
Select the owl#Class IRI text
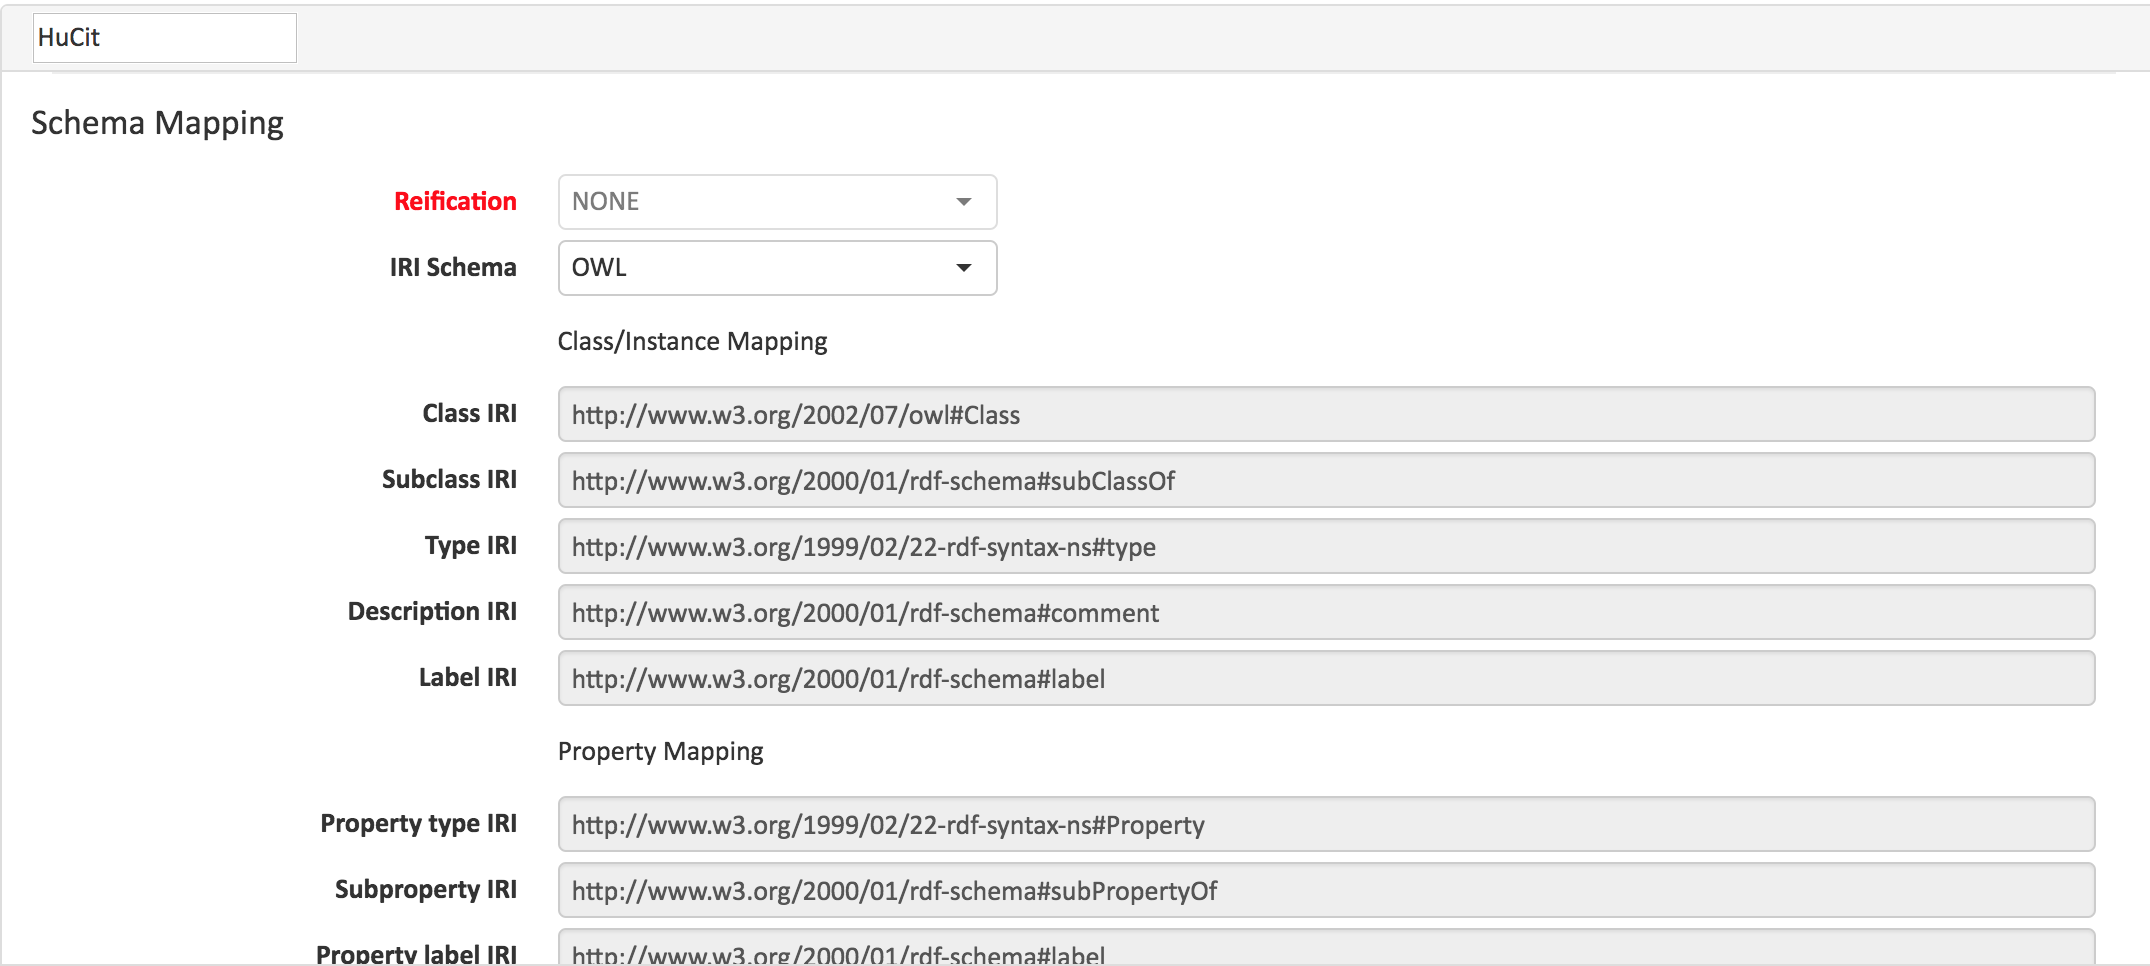795,414
